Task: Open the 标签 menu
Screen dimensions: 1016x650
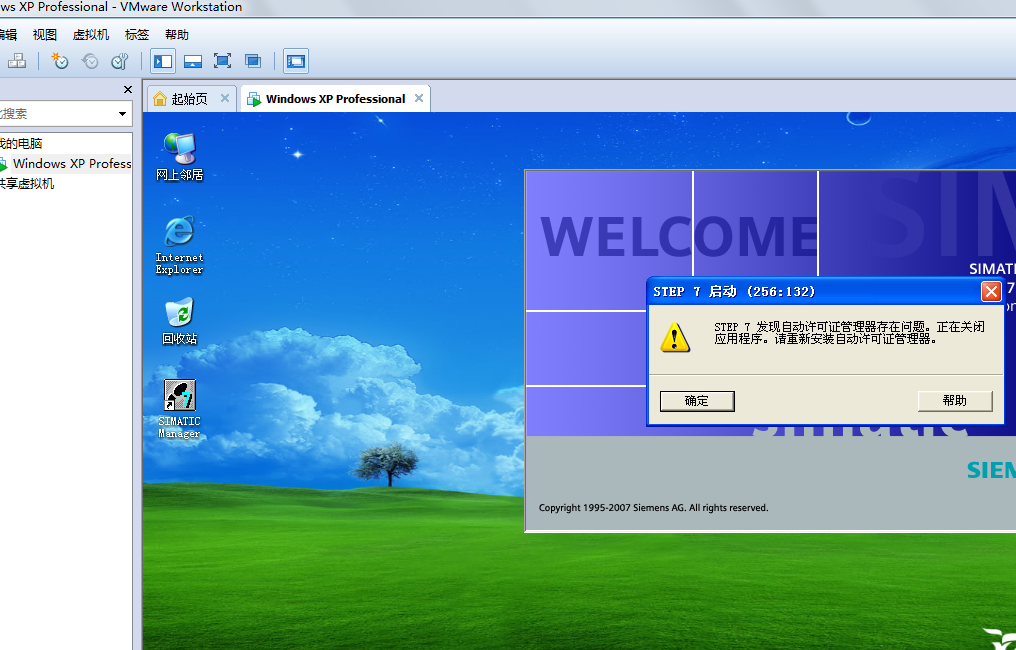Action: tap(137, 34)
